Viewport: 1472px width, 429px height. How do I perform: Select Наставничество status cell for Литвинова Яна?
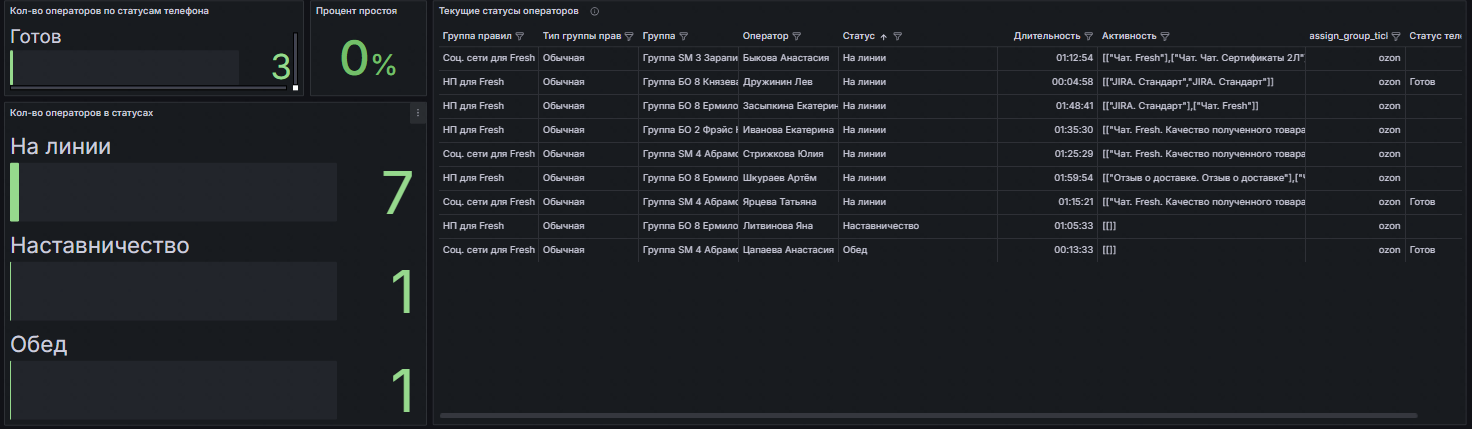(922, 226)
